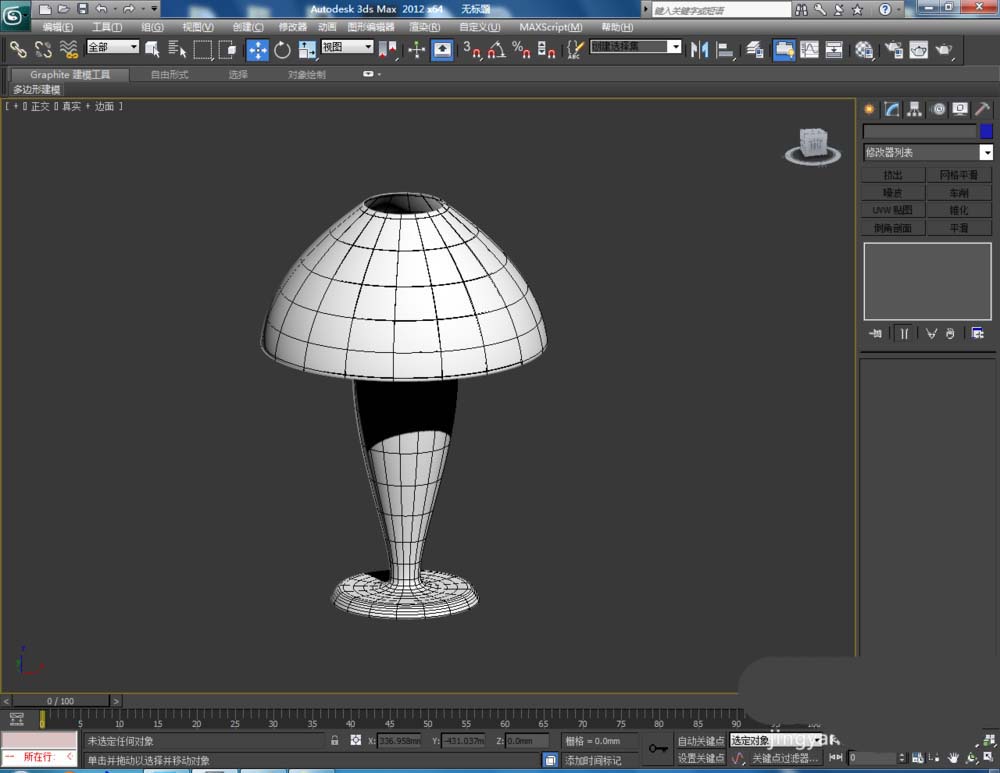
Task: Click the Select and Rotate tool
Action: tap(282, 50)
